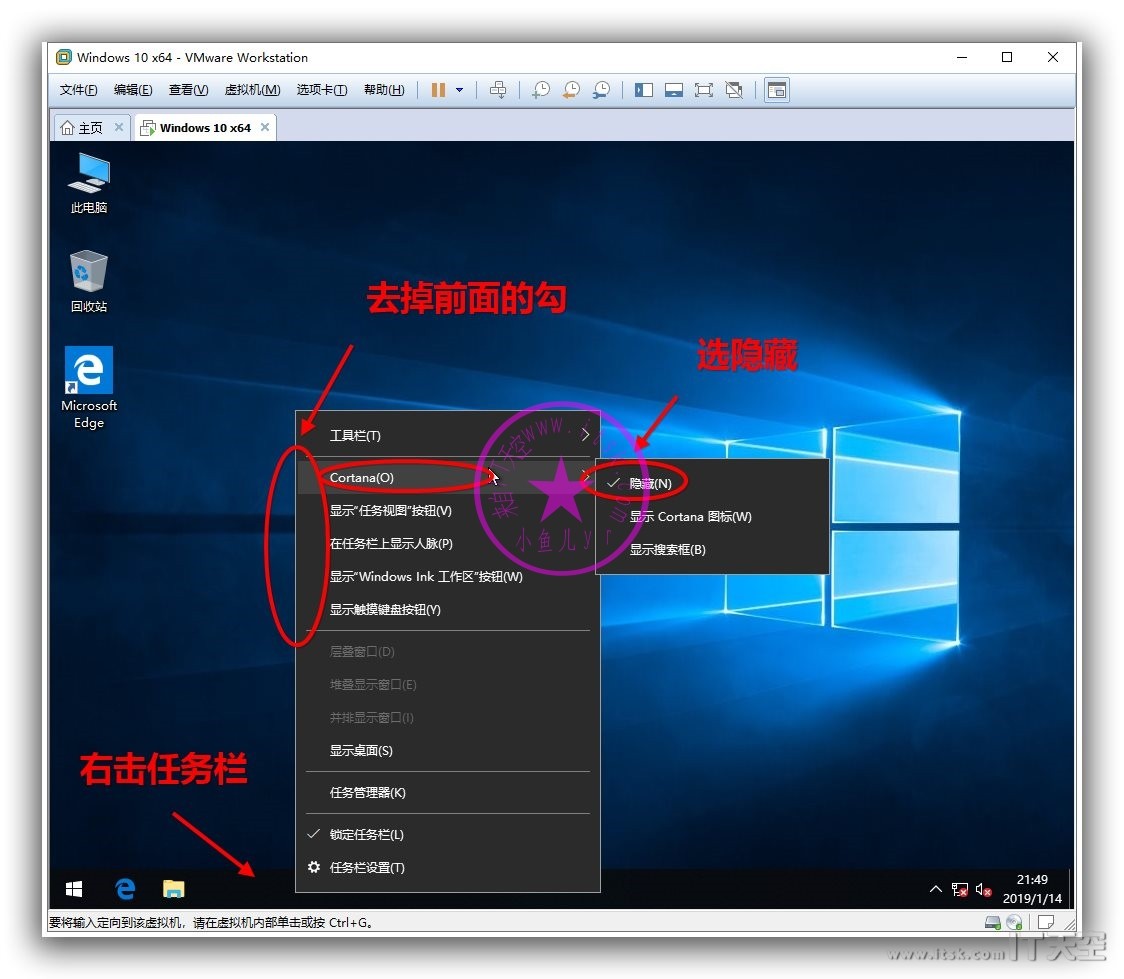Close the VMware Workstation window
This screenshot has width=1124, height=979.
(x=1053, y=57)
